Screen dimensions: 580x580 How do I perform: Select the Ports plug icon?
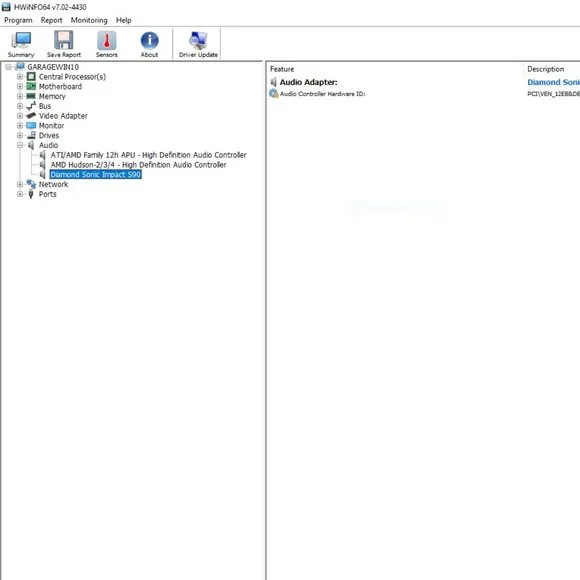(x=31, y=194)
